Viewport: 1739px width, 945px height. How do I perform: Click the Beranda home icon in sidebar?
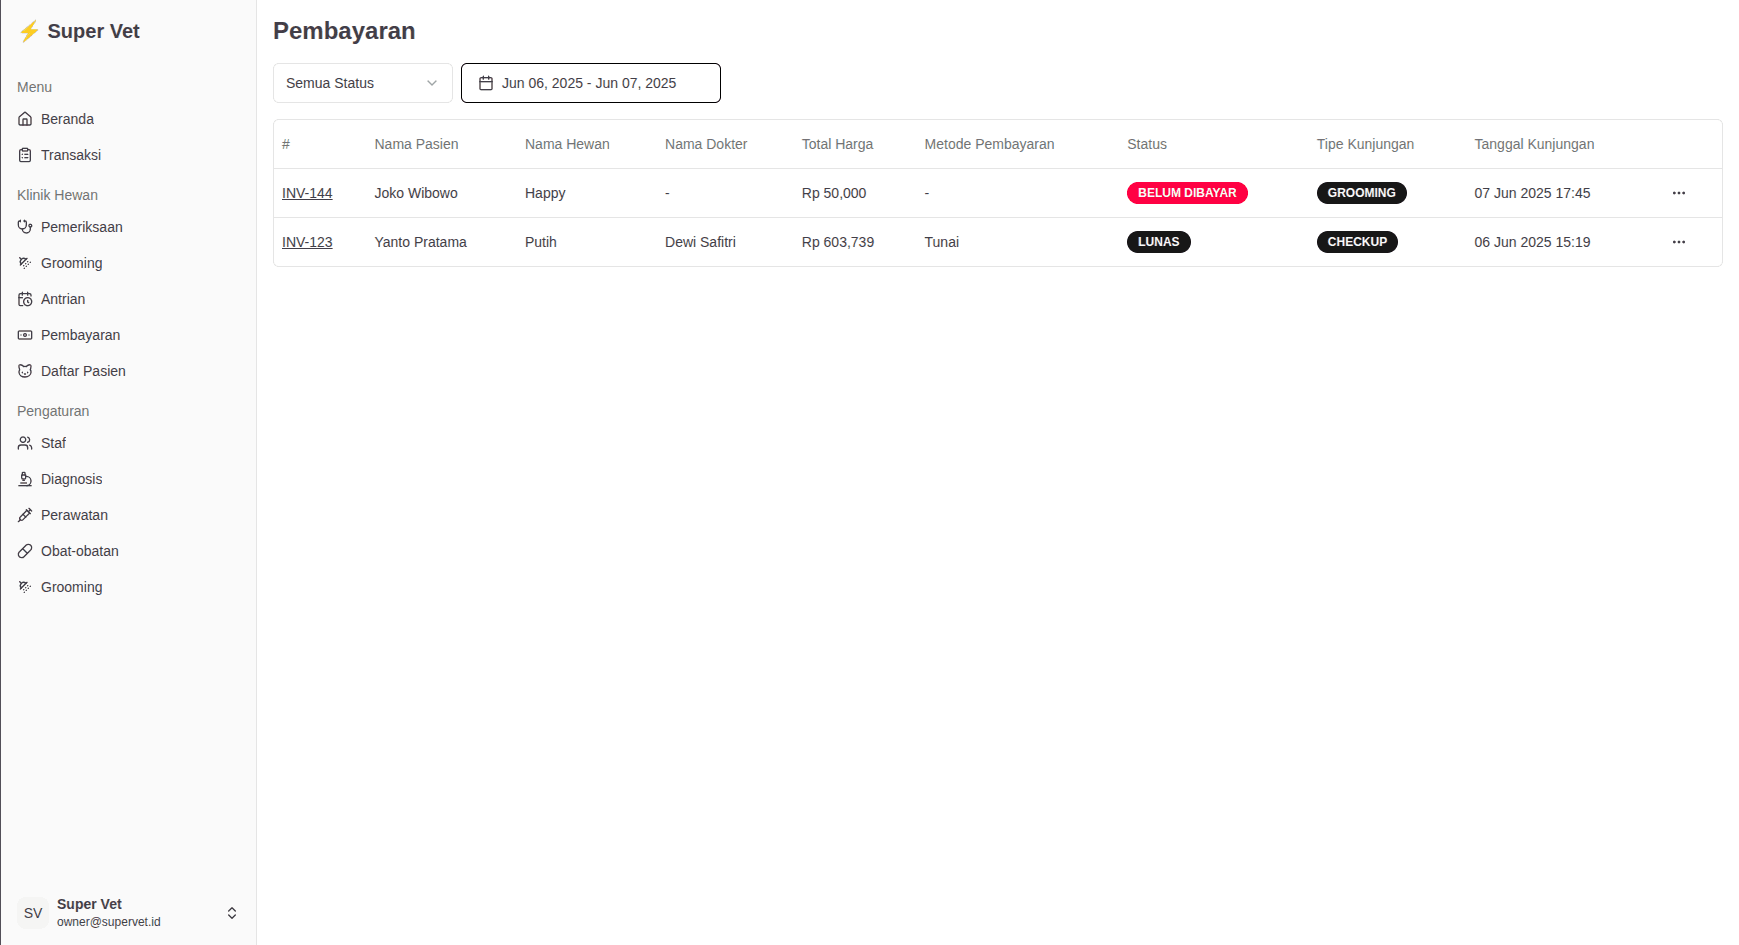point(25,119)
